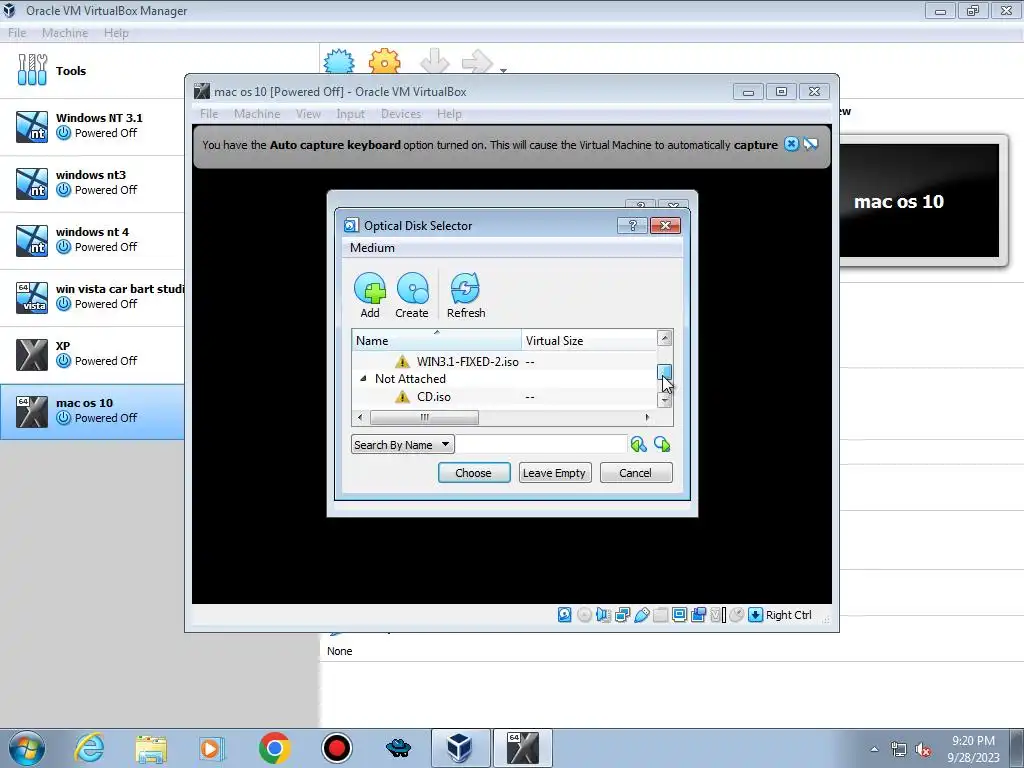Select Windows NT 3.1 VM in sidebar
Image resolution: width=1024 pixels, height=768 pixels.
[92, 126]
